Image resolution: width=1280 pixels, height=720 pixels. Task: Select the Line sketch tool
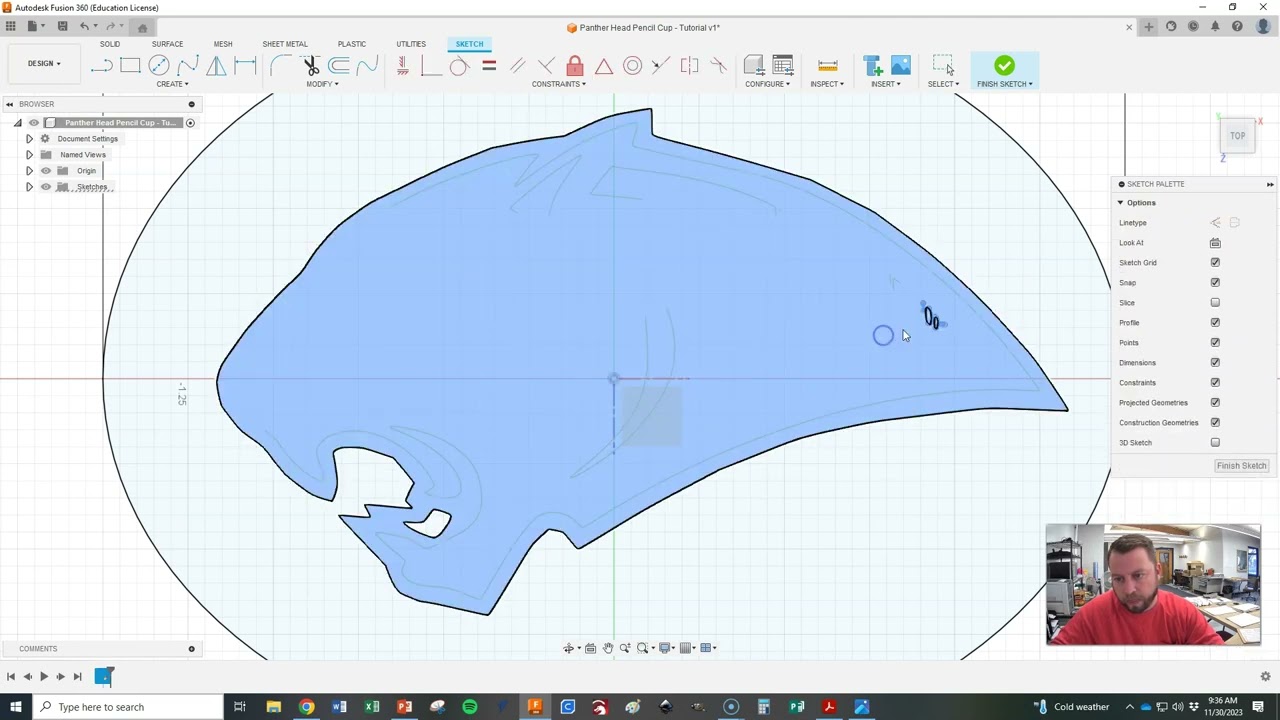click(x=101, y=66)
